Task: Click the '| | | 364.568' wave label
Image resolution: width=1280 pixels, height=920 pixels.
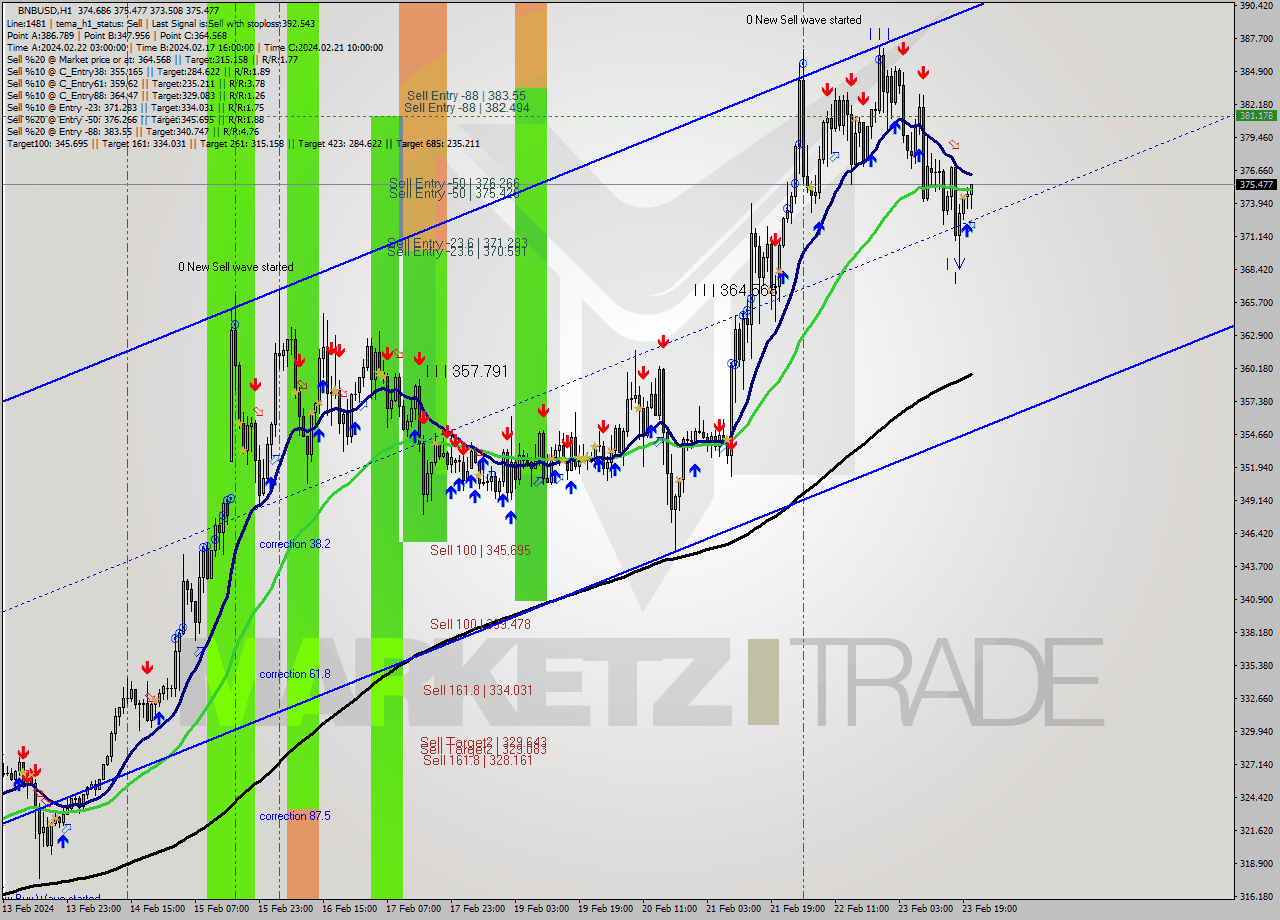Action: [x=736, y=290]
